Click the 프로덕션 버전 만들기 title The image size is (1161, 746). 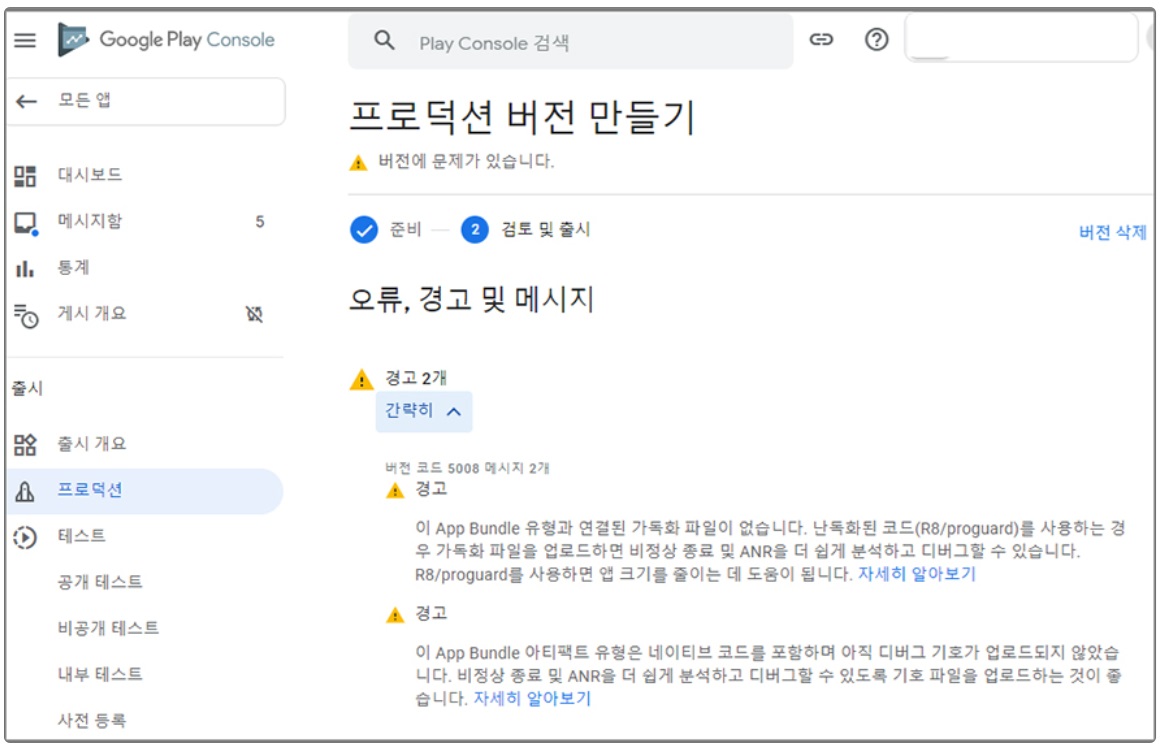tap(522, 117)
